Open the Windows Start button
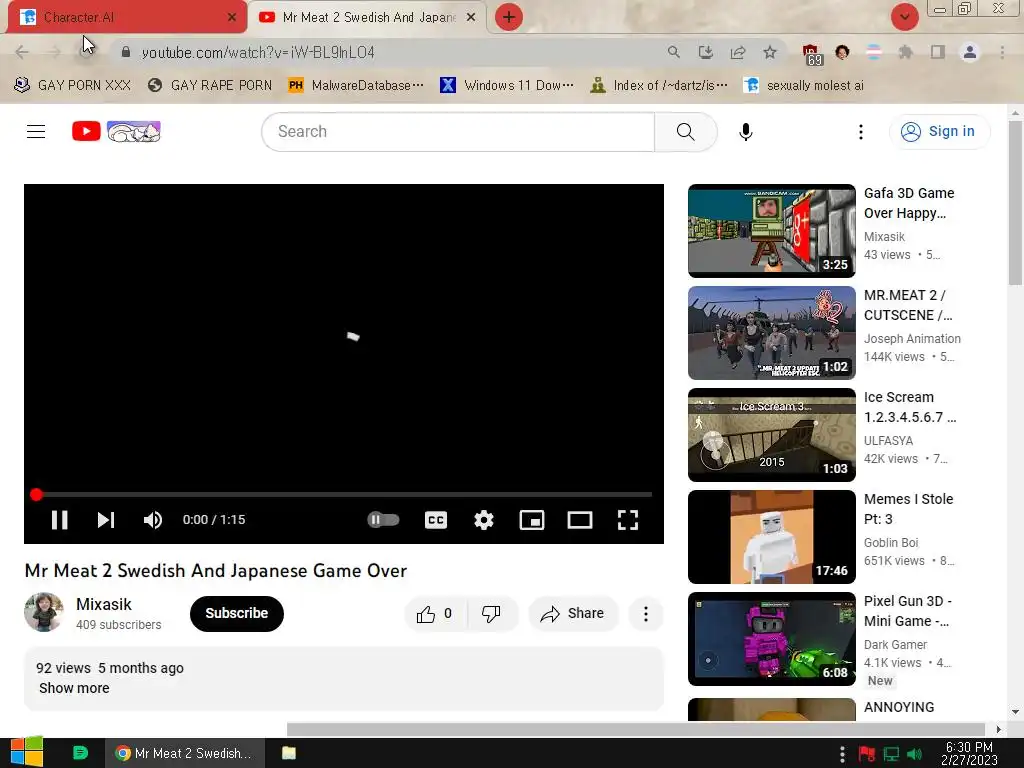 coord(27,752)
